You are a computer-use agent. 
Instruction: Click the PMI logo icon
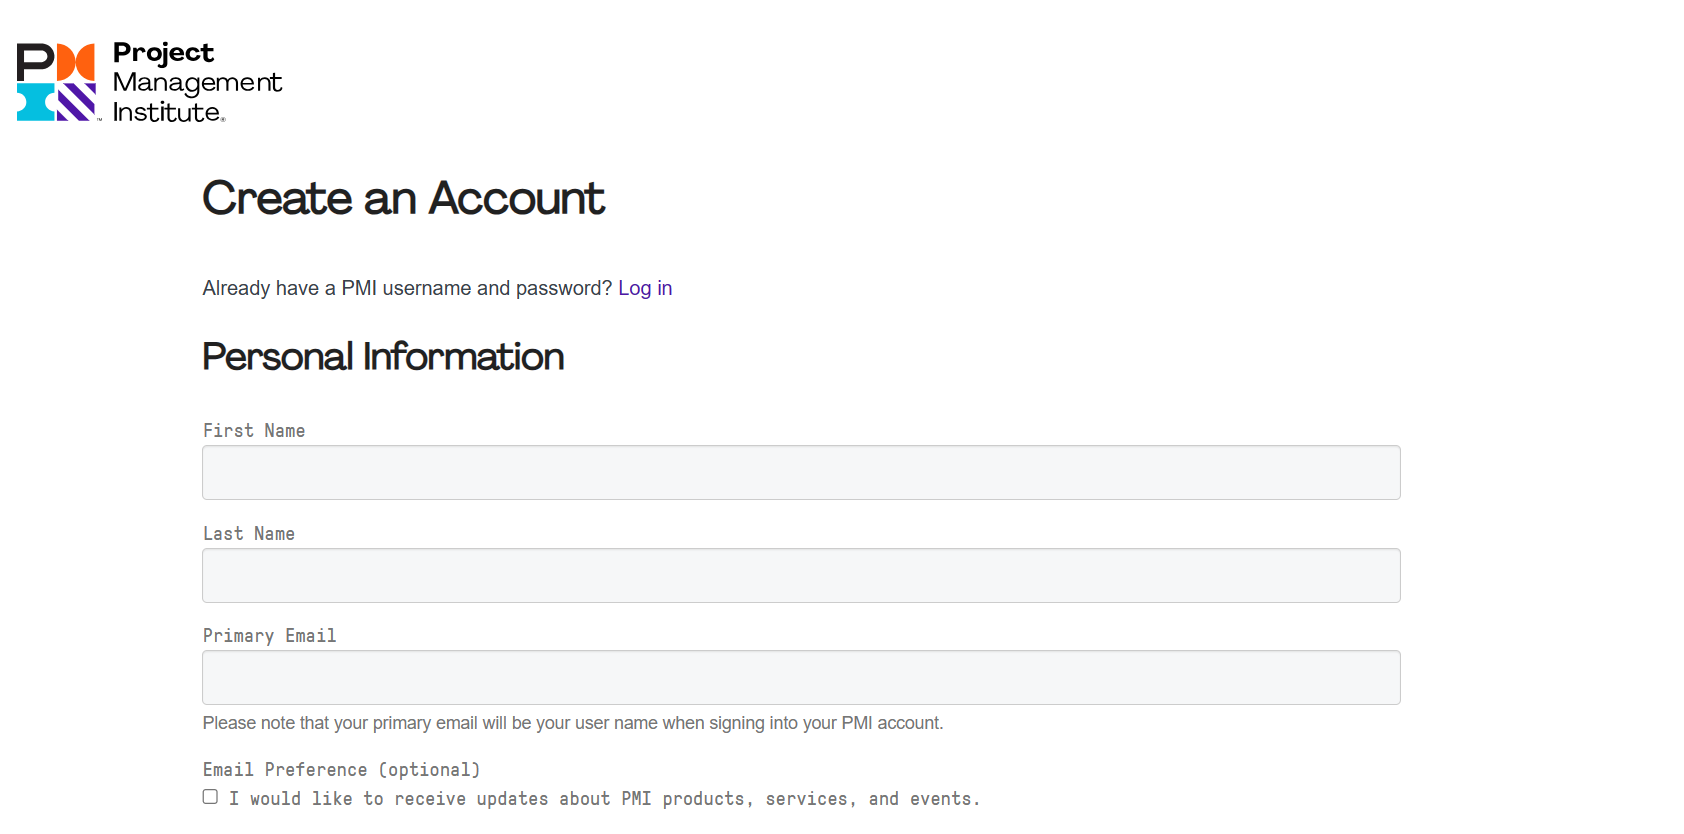[x=56, y=82]
